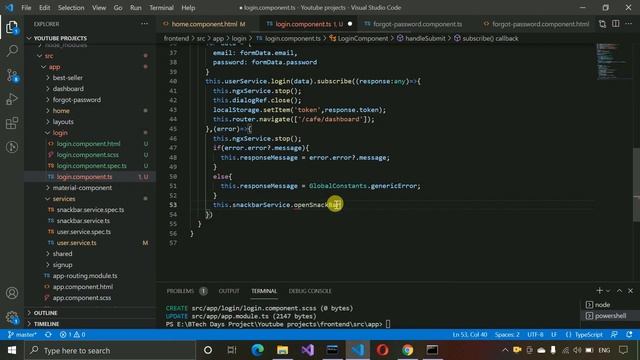Viewport: 640px width, 360px height.
Task: Click the editor vertical scrollbar
Action: [636, 184]
